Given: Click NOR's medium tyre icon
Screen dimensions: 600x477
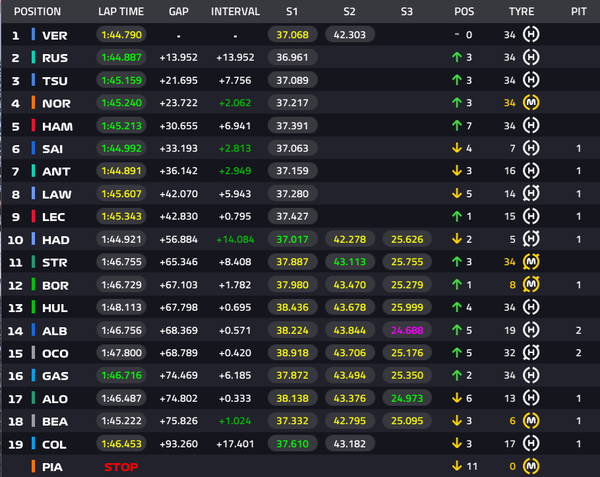Looking at the screenshot, I should point(531,103).
